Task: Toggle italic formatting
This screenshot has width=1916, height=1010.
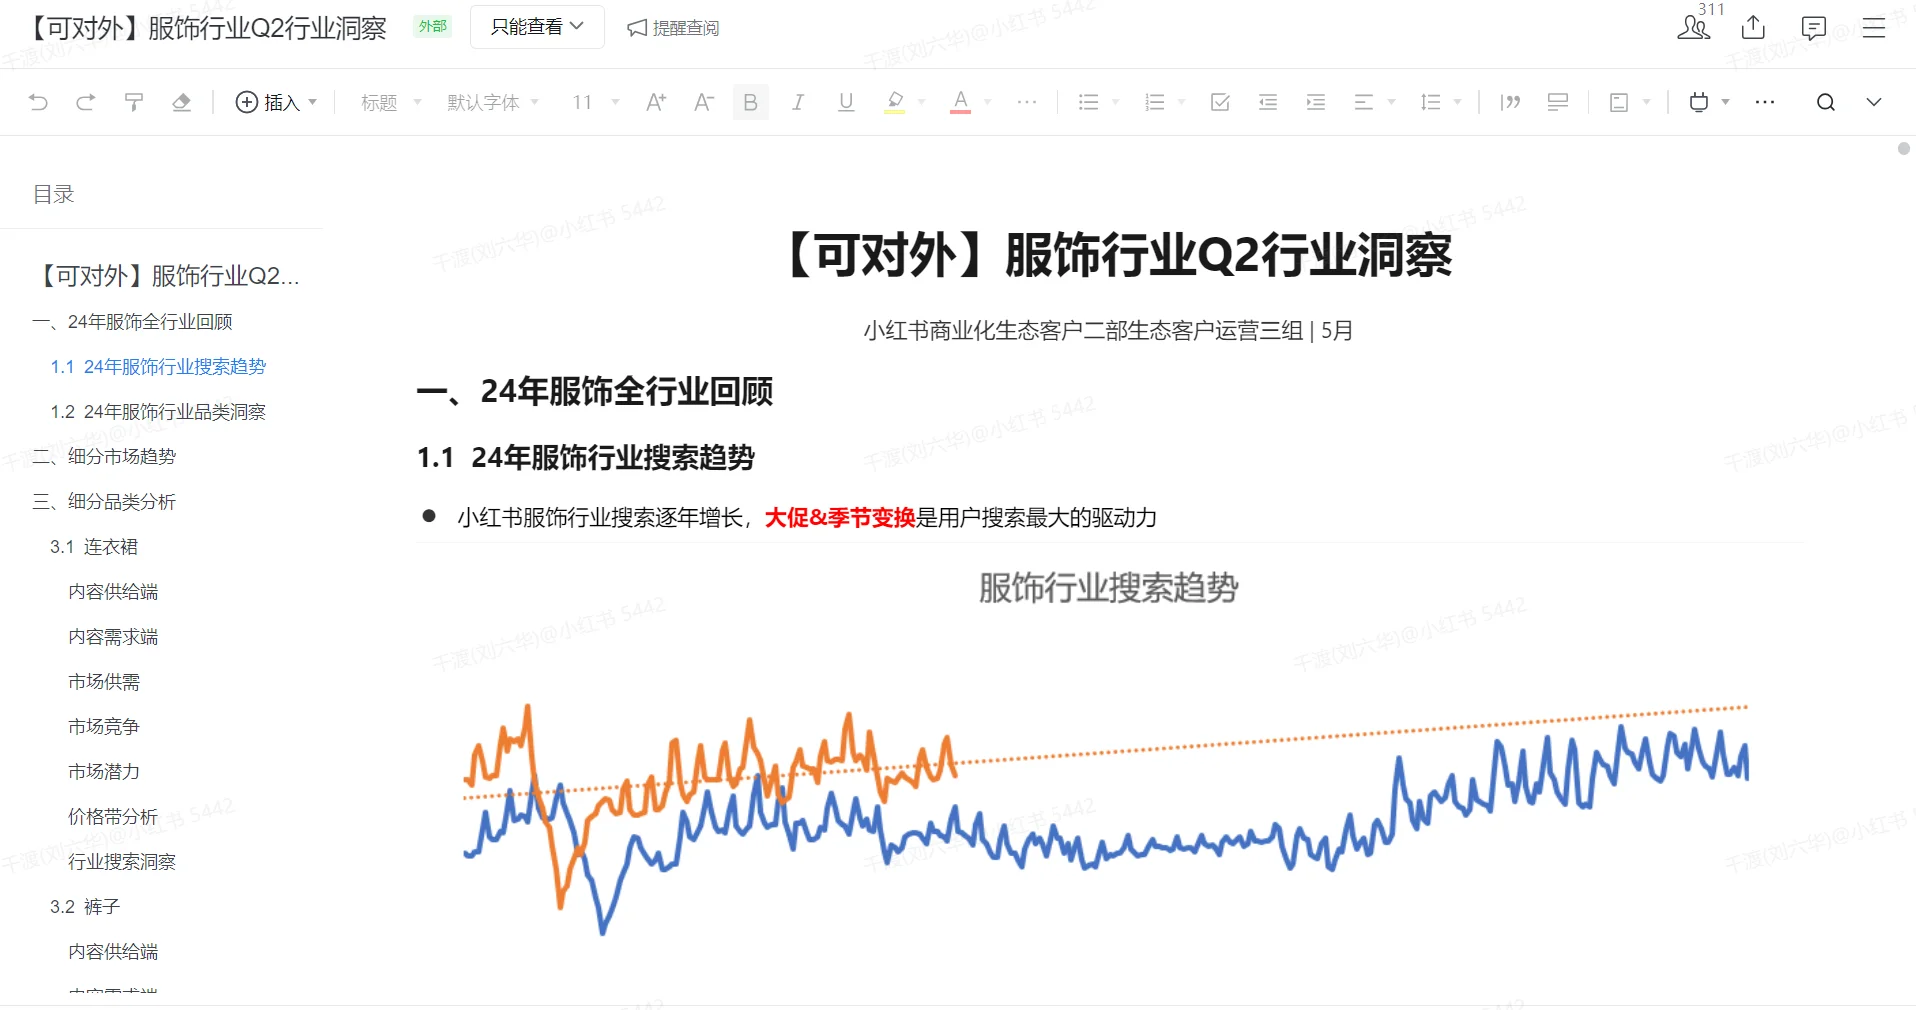Action: [797, 101]
